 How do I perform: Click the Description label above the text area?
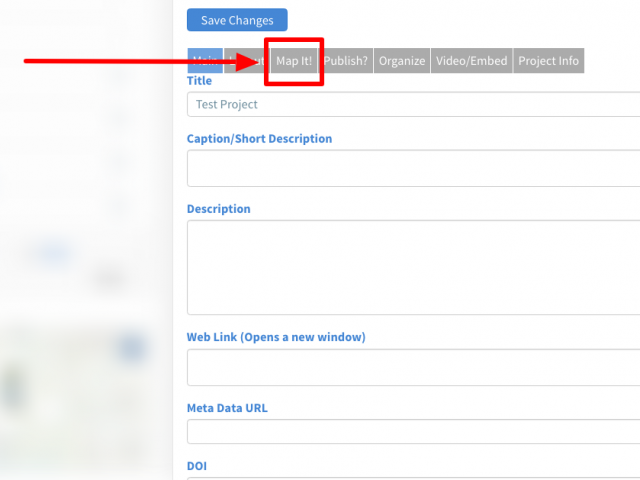tap(218, 209)
